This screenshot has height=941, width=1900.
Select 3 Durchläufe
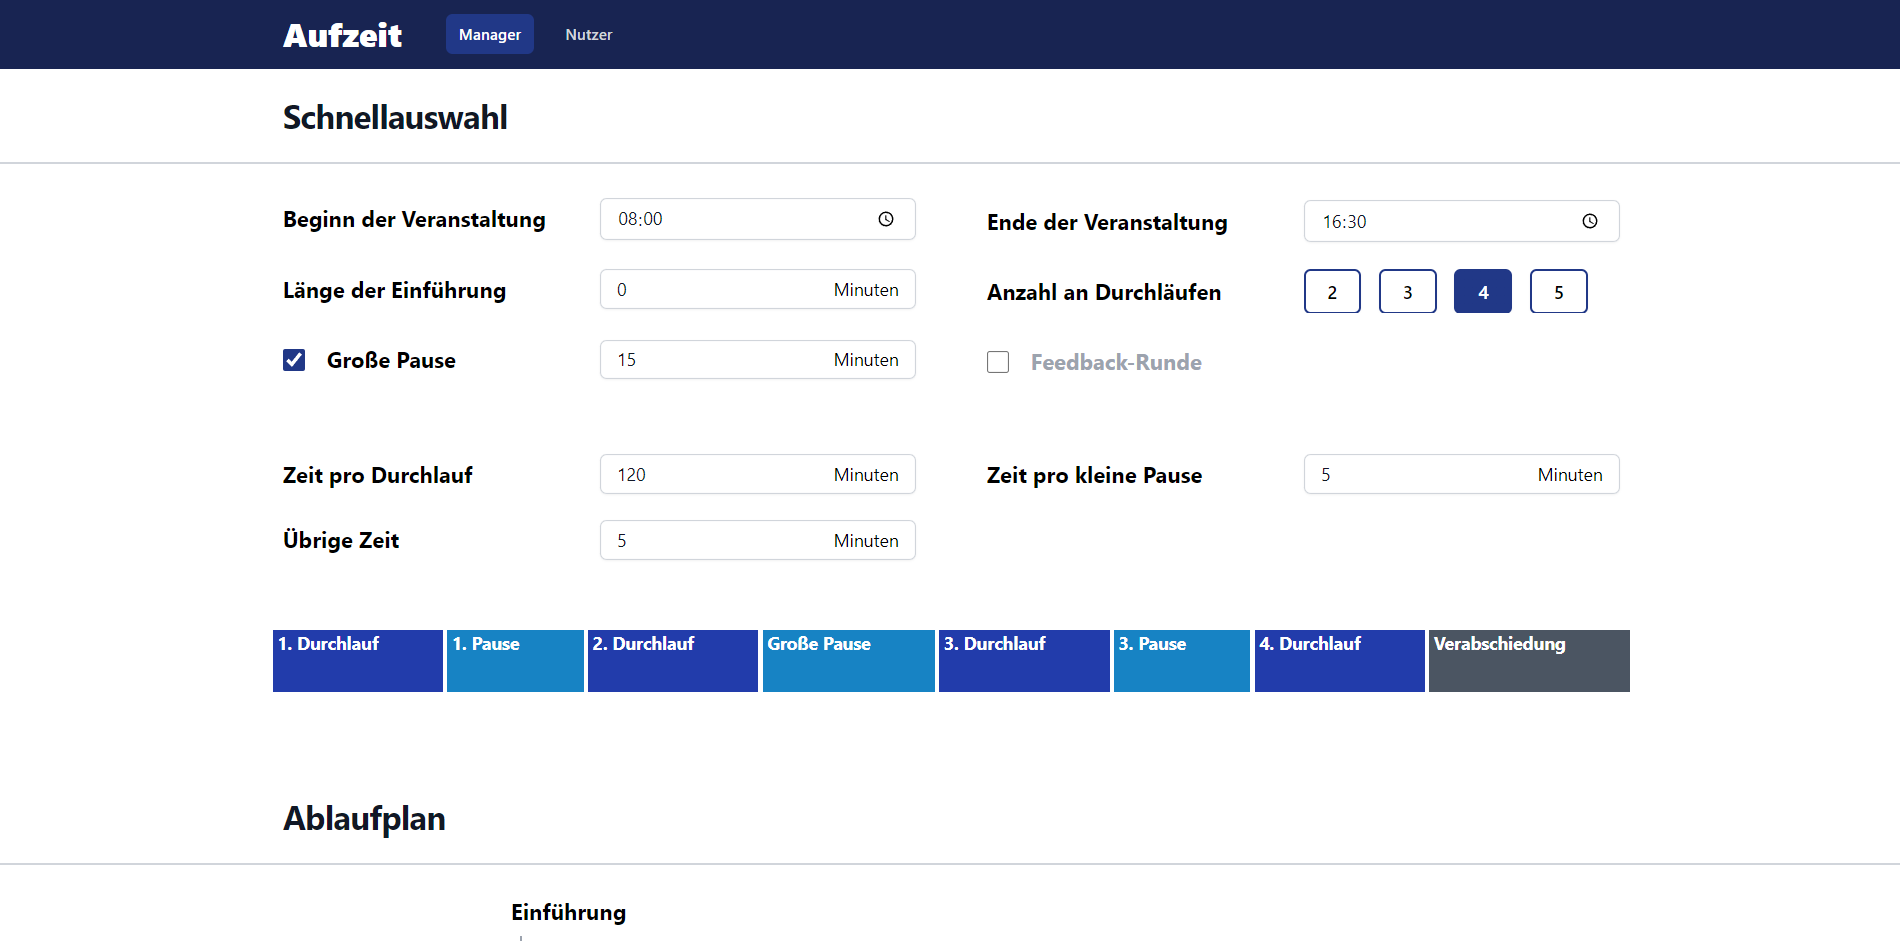[1407, 291]
